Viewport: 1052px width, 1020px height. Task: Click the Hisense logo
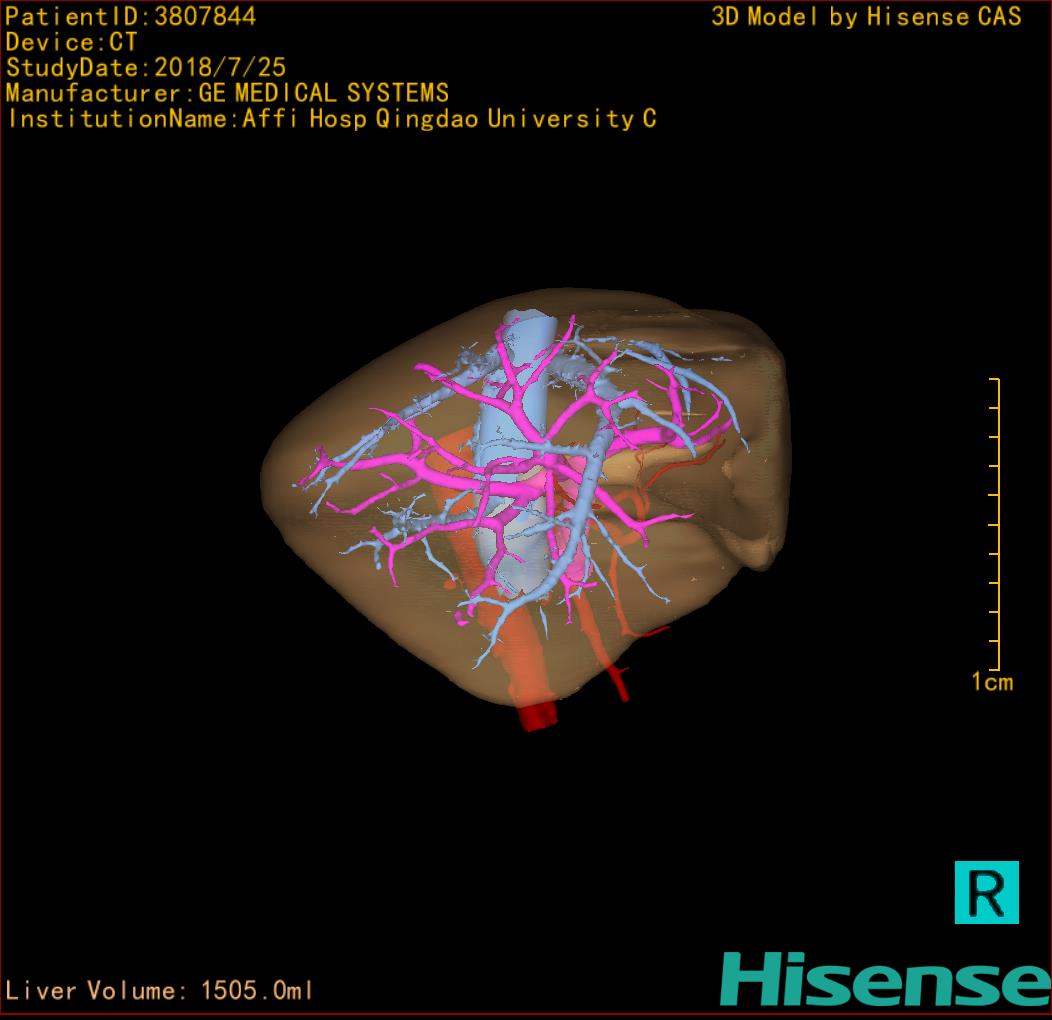885,979
